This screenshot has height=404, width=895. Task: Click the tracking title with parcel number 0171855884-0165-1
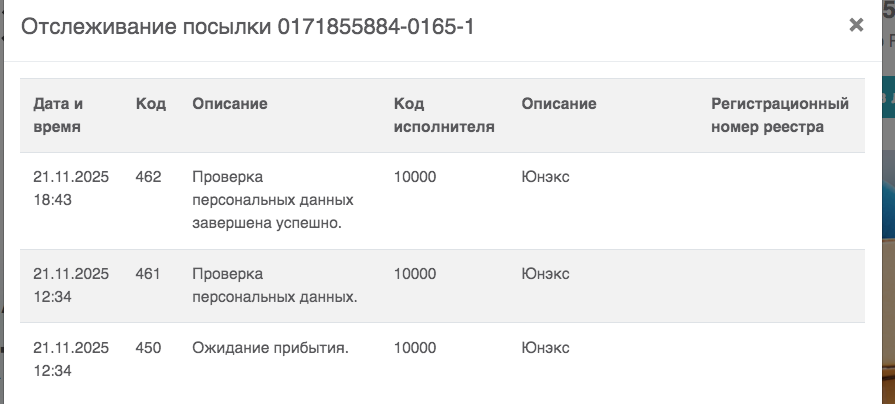pos(248,27)
